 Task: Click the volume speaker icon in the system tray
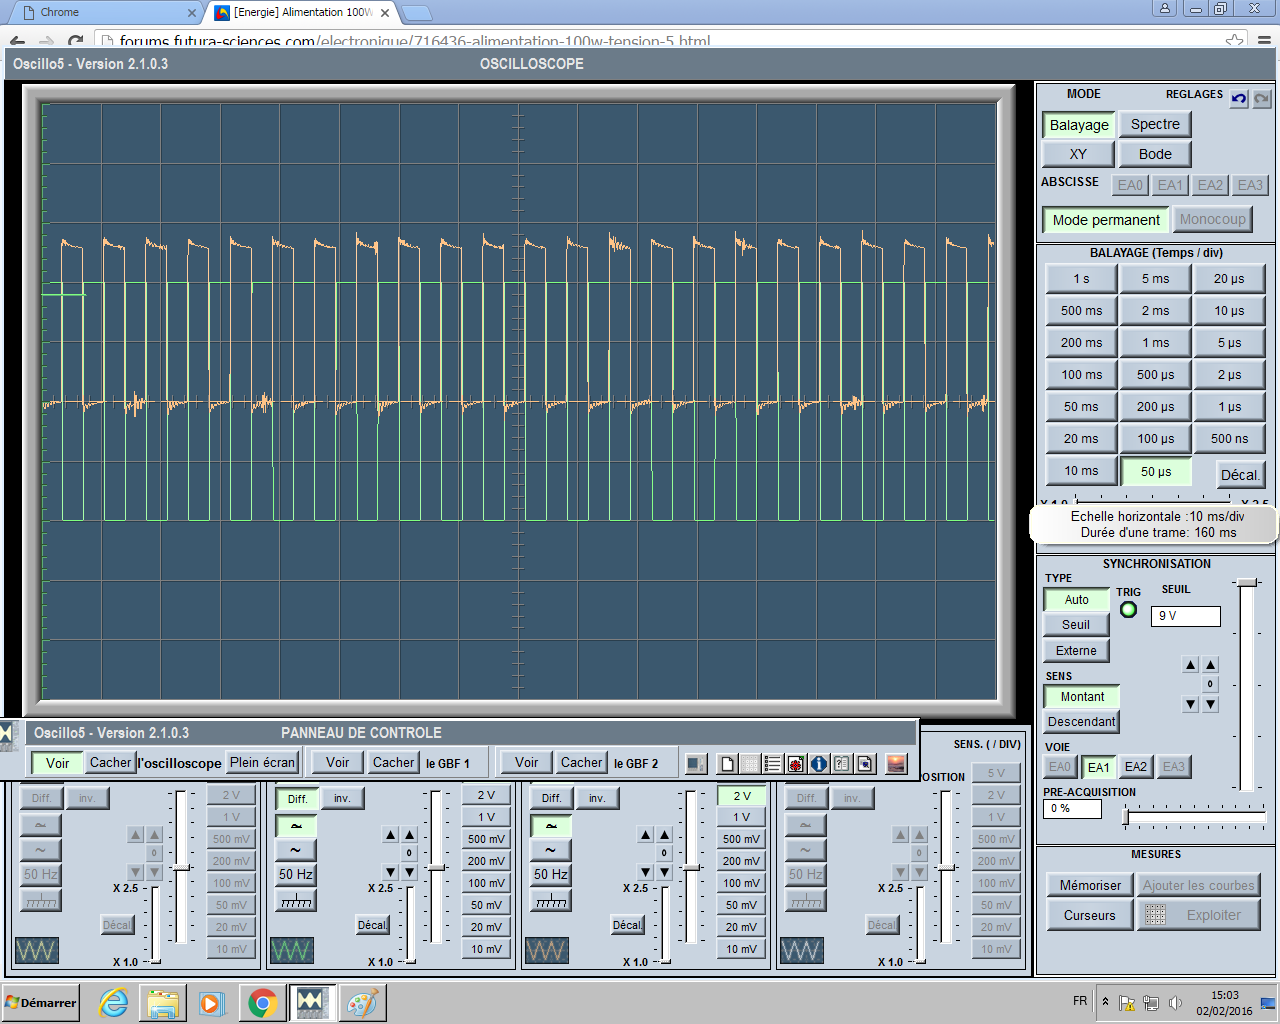coord(1175,1002)
